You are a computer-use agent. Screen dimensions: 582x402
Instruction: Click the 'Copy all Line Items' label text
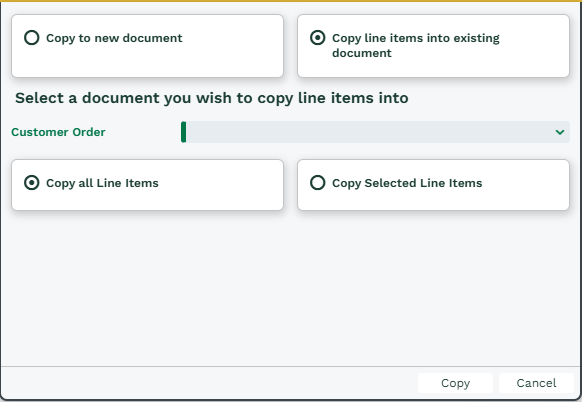(x=102, y=183)
